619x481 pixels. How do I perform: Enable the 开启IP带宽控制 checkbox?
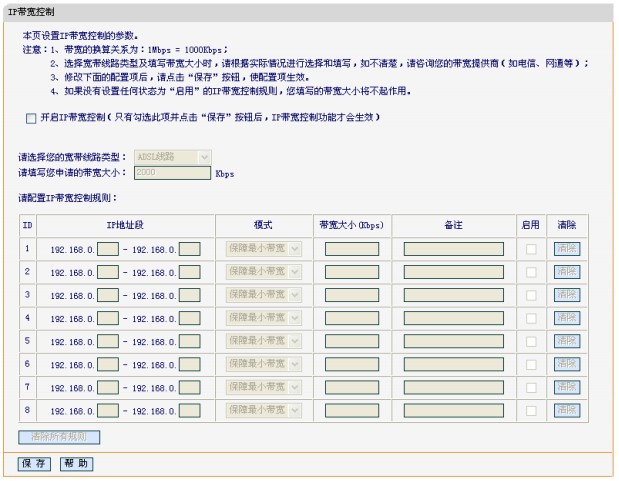pos(31,118)
